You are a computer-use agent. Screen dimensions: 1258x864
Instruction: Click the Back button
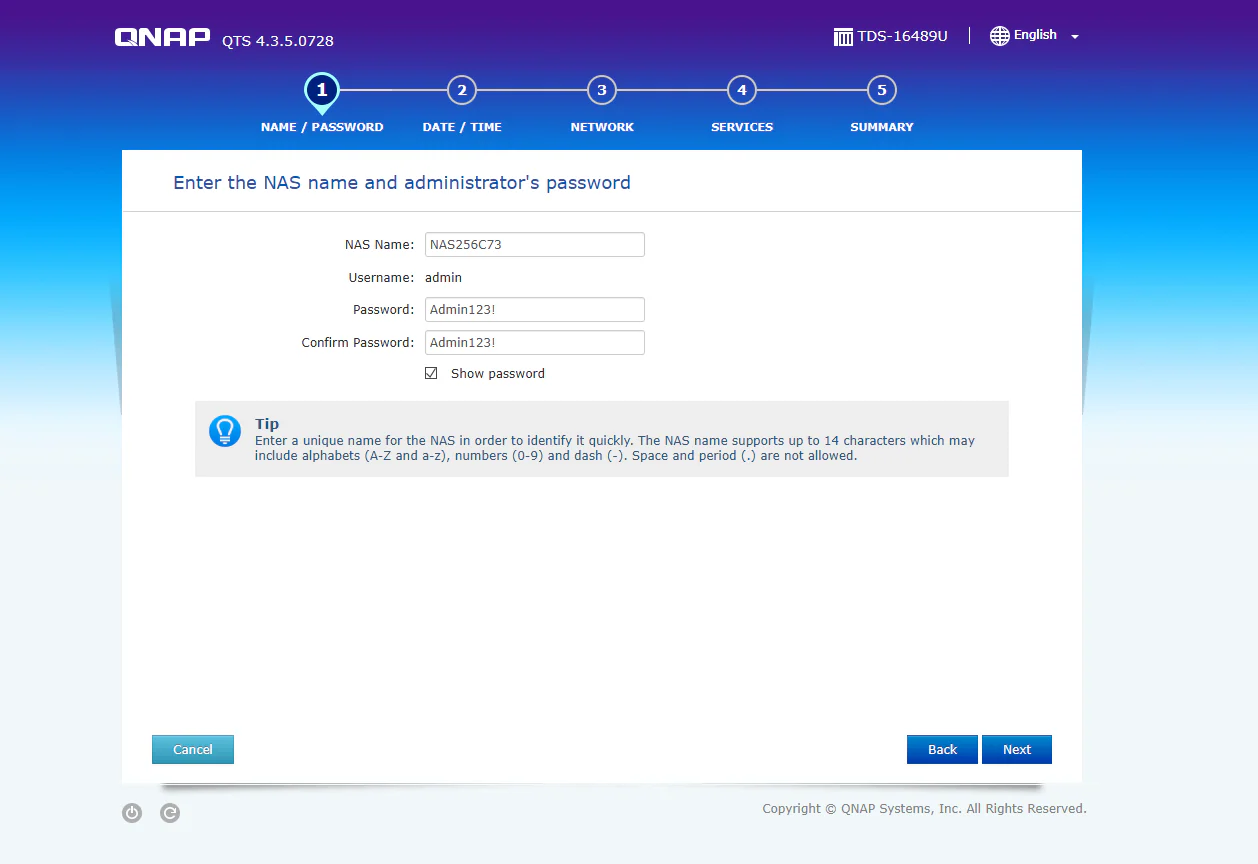tap(942, 749)
